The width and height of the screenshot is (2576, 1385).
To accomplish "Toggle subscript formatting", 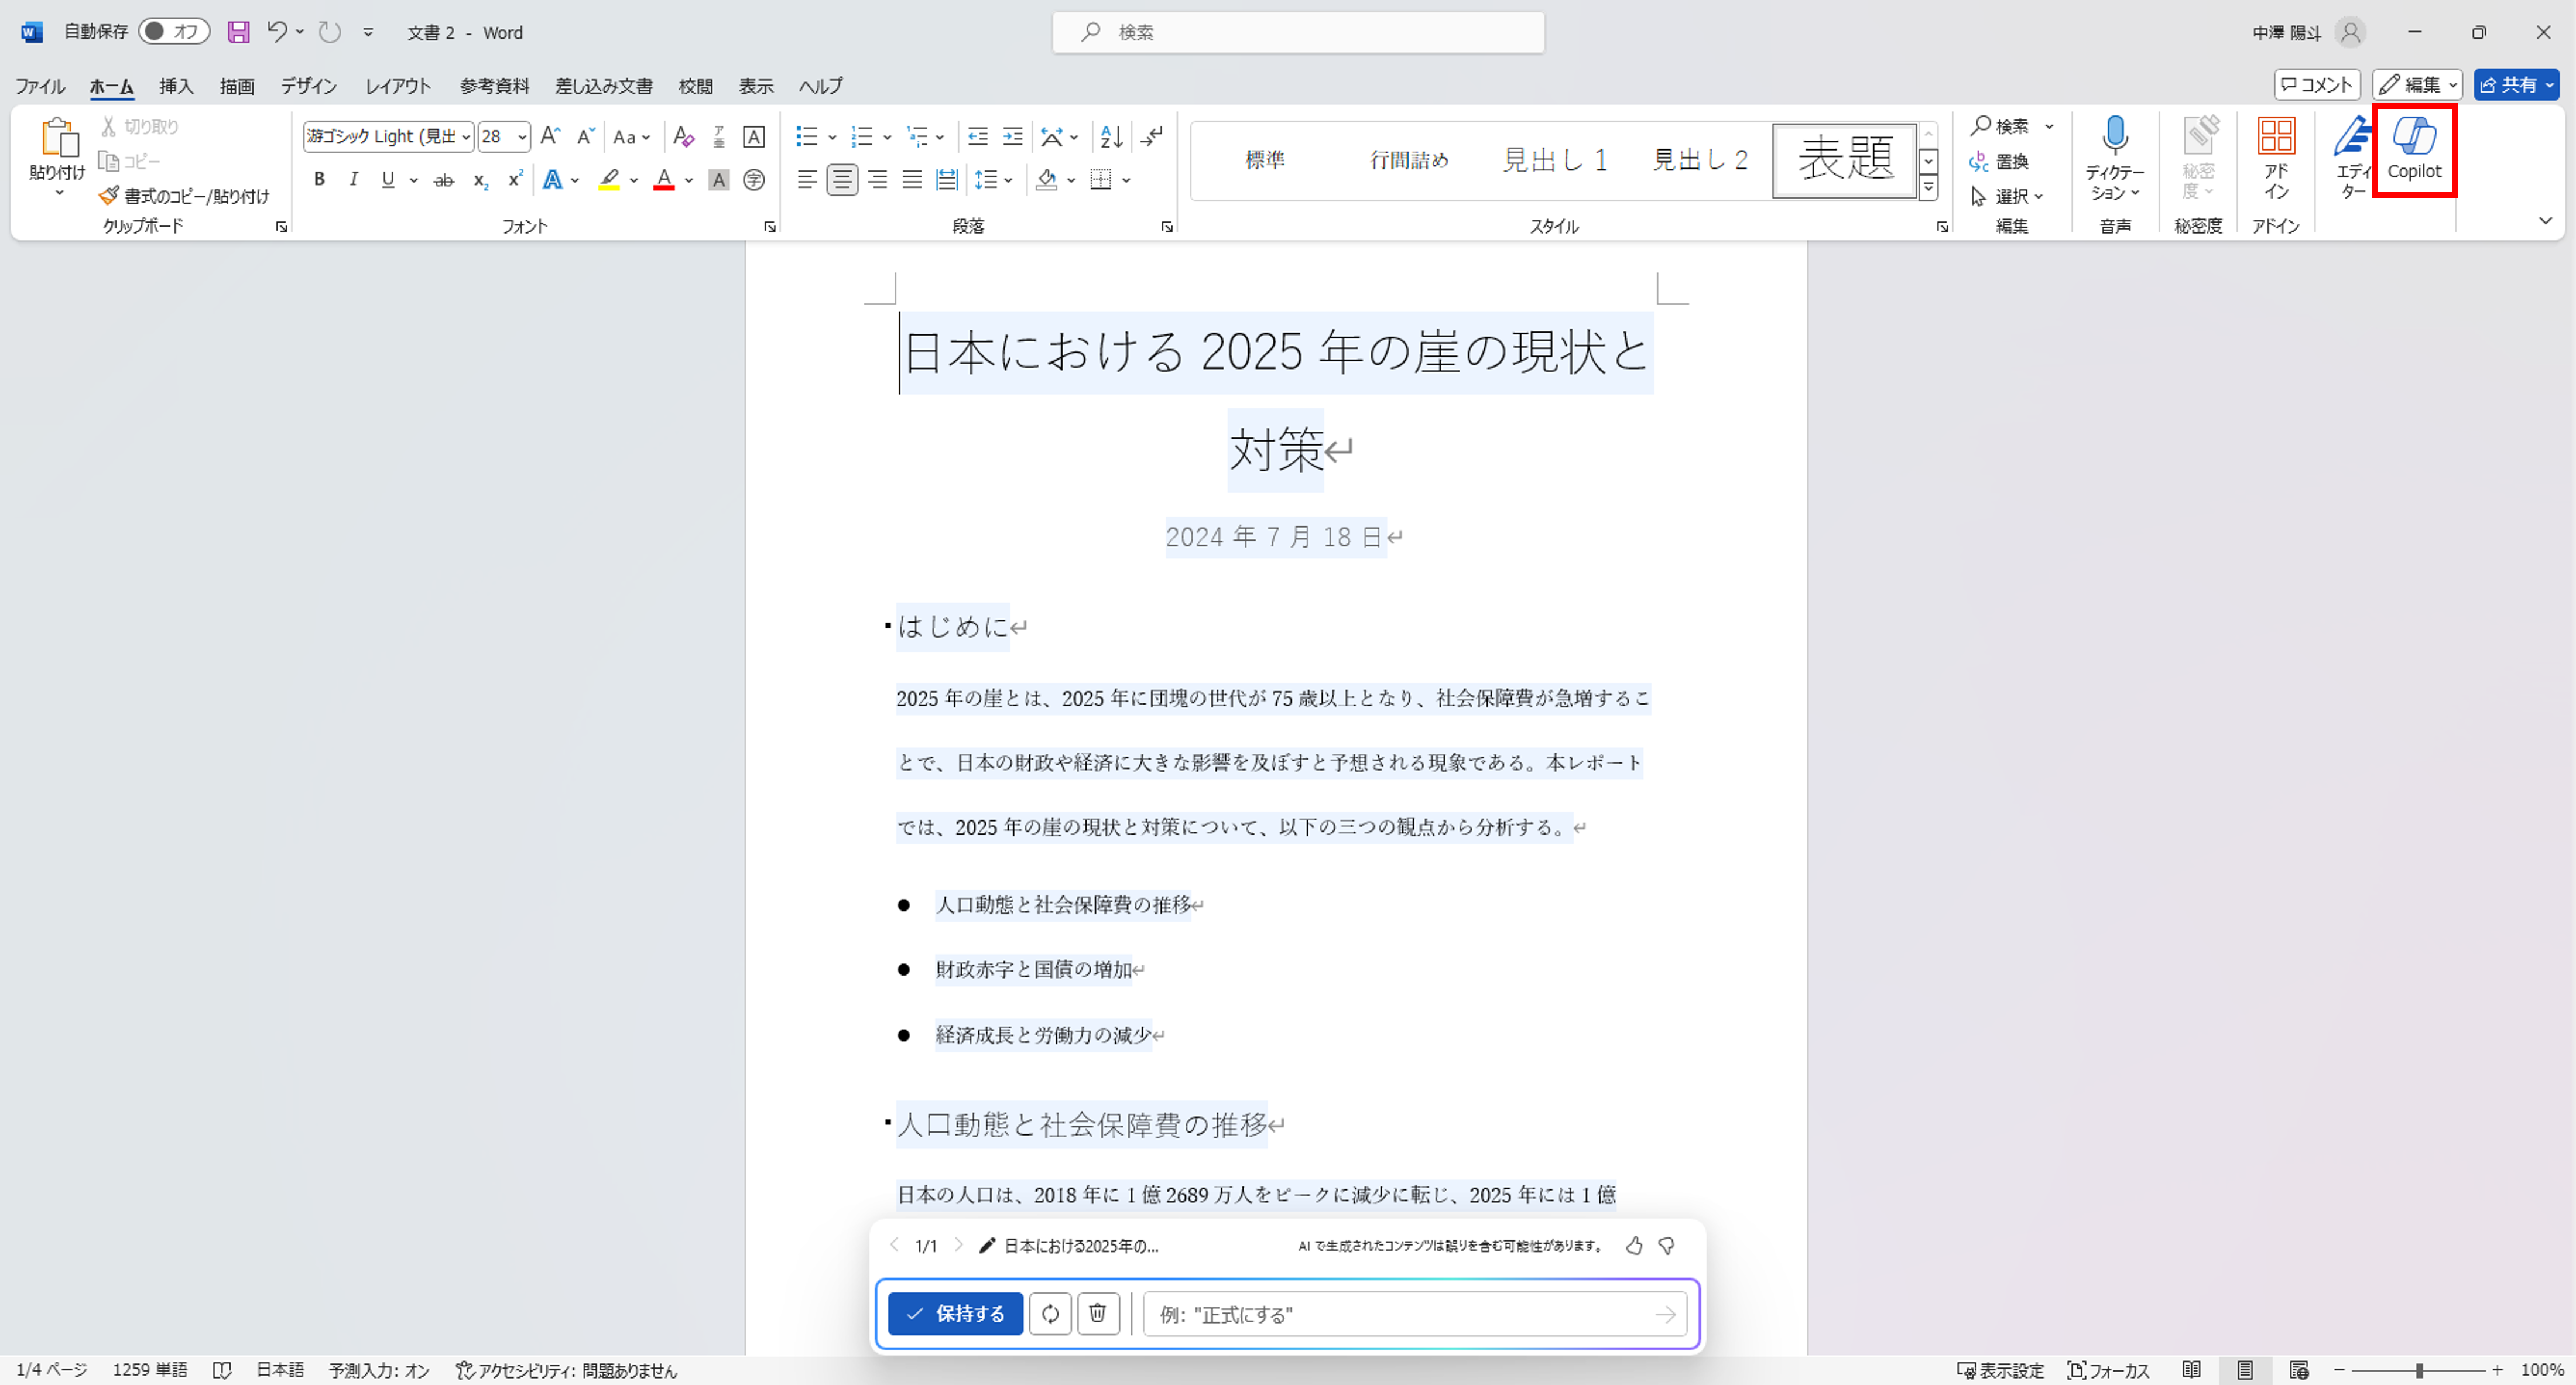I will (480, 180).
